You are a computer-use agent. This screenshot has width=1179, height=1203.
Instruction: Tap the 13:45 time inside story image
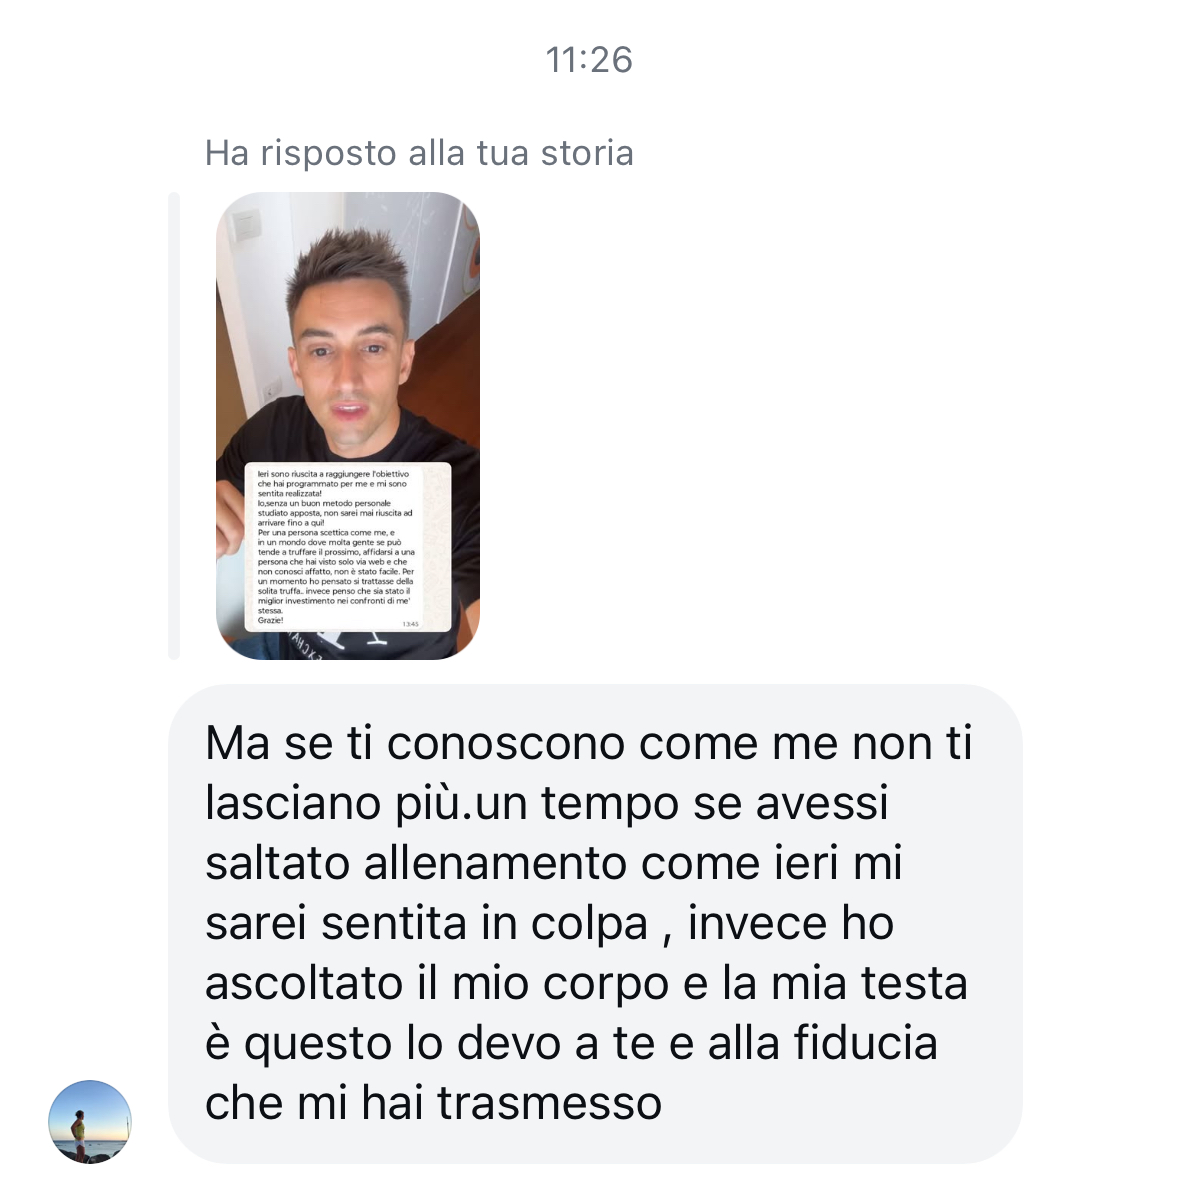click(410, 624)
